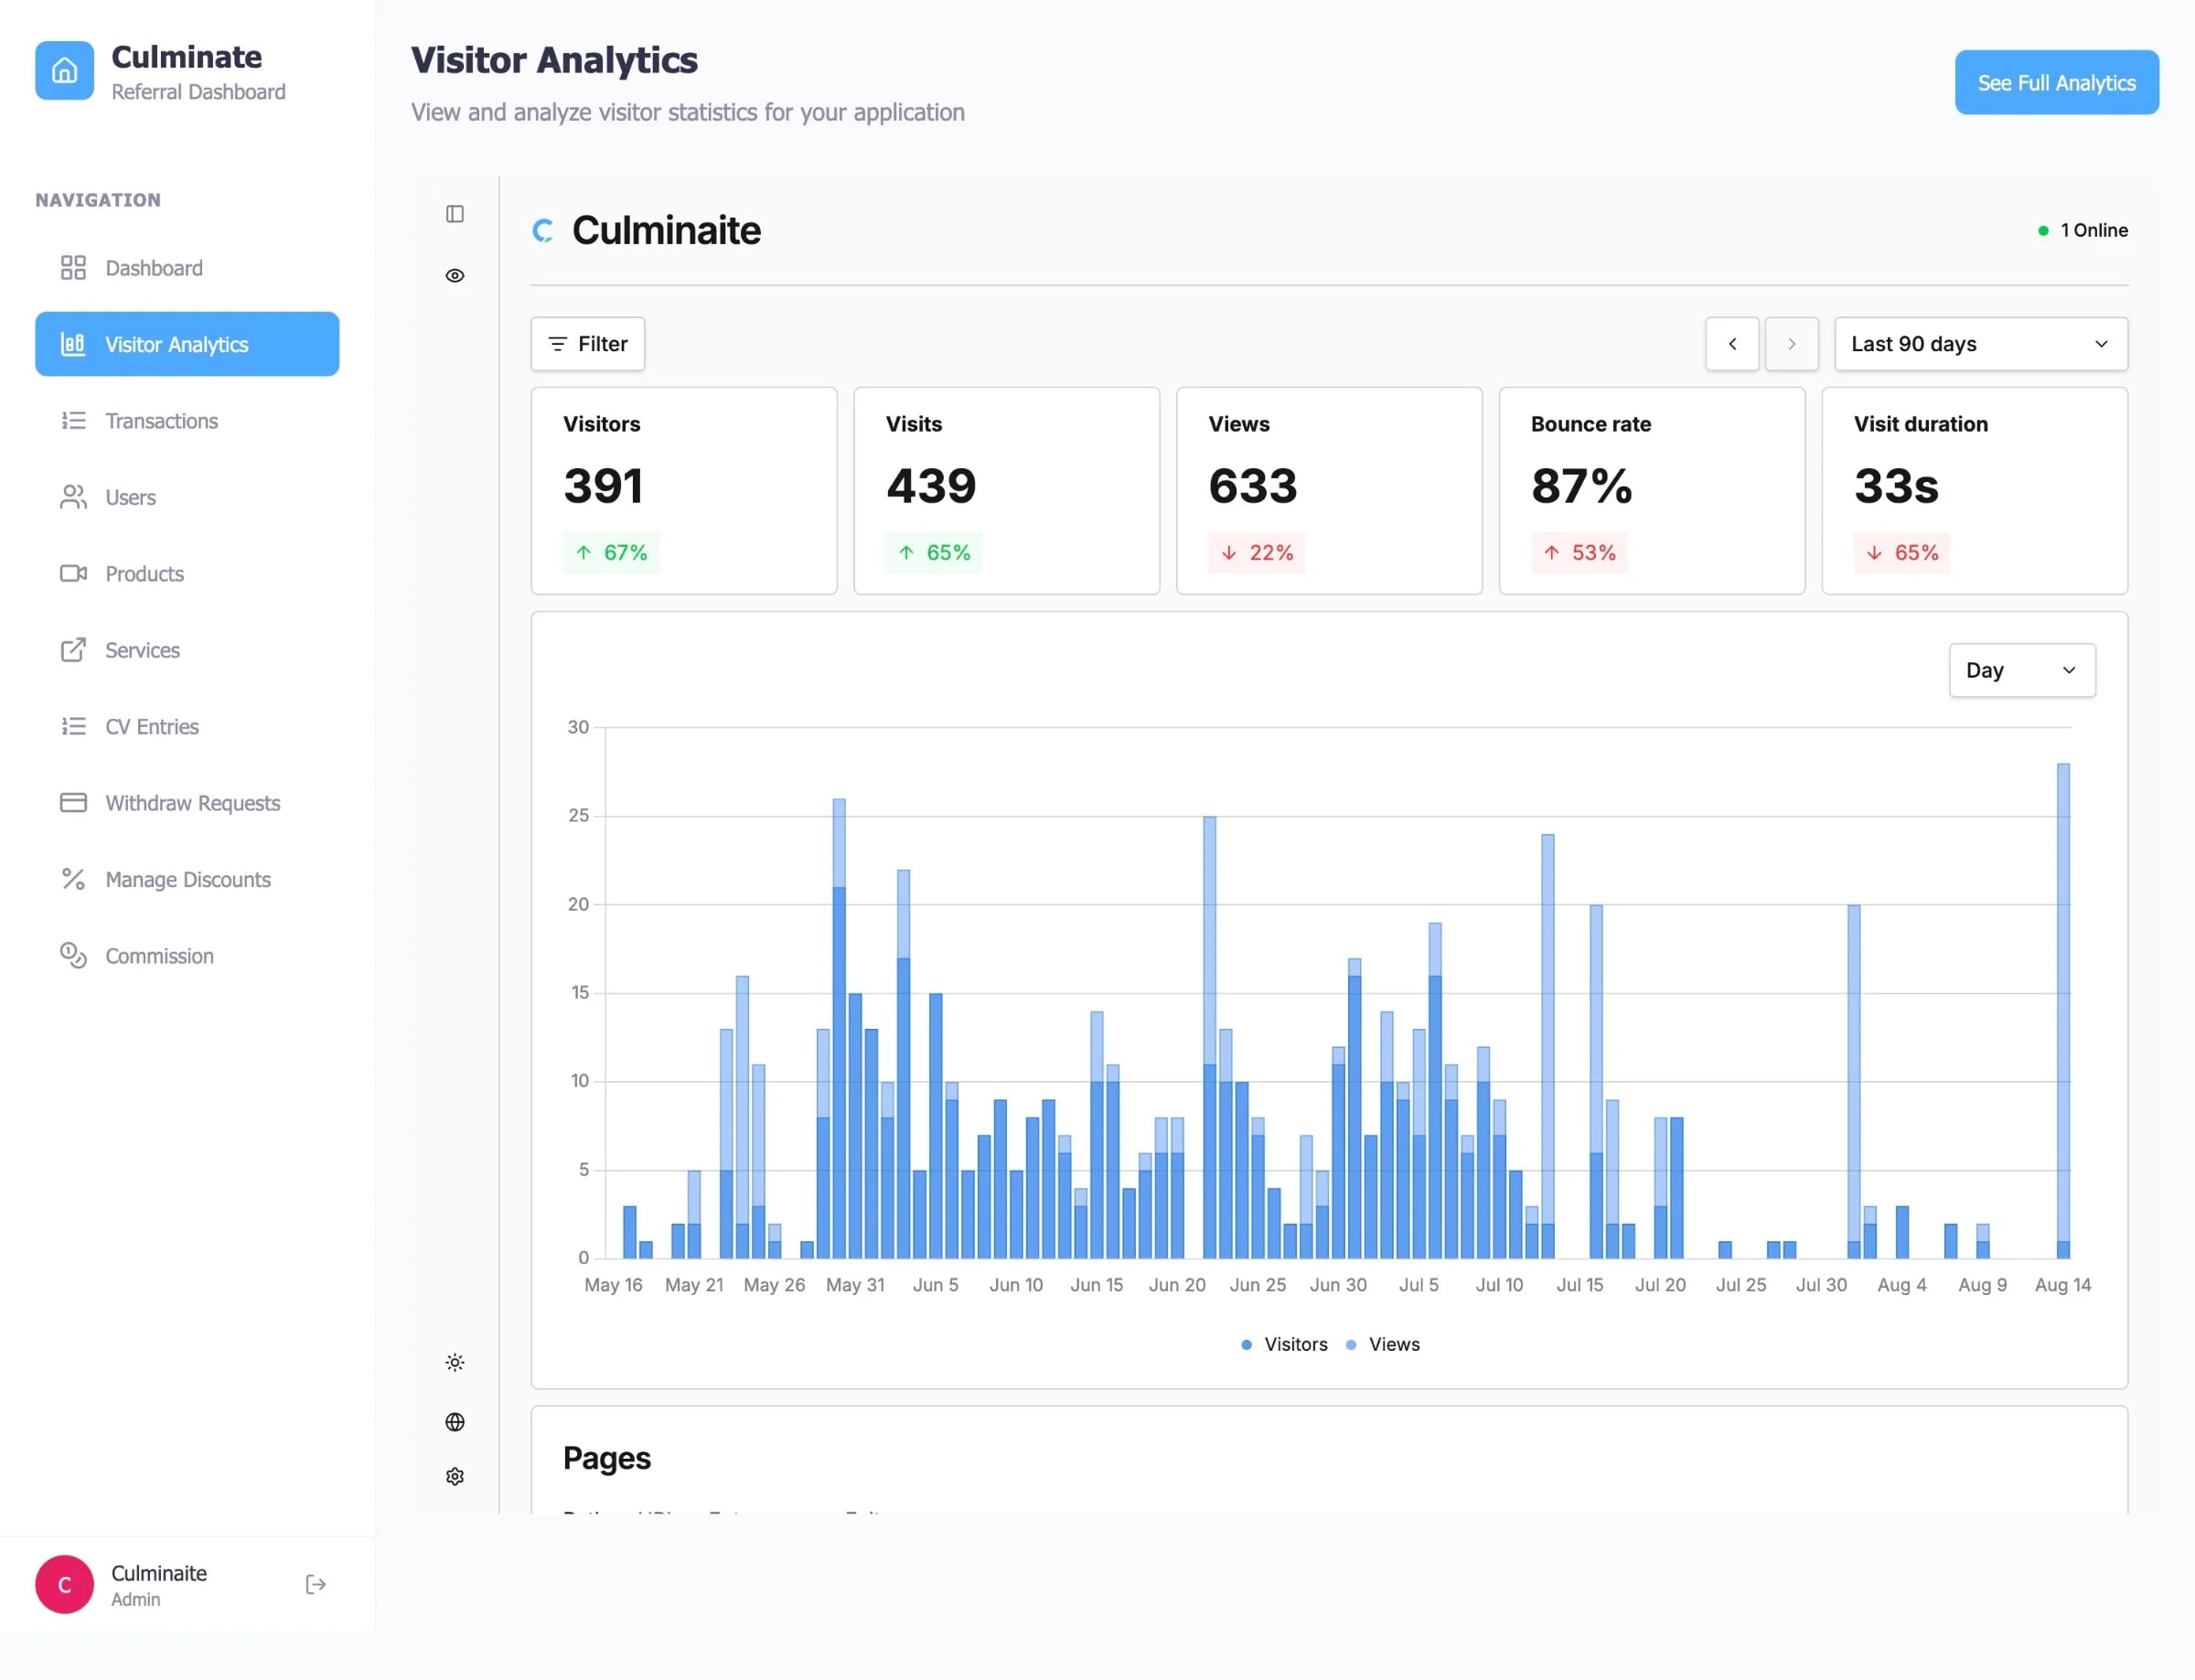Select the Visitors stat card
2195x1680 pixels.
684,491
